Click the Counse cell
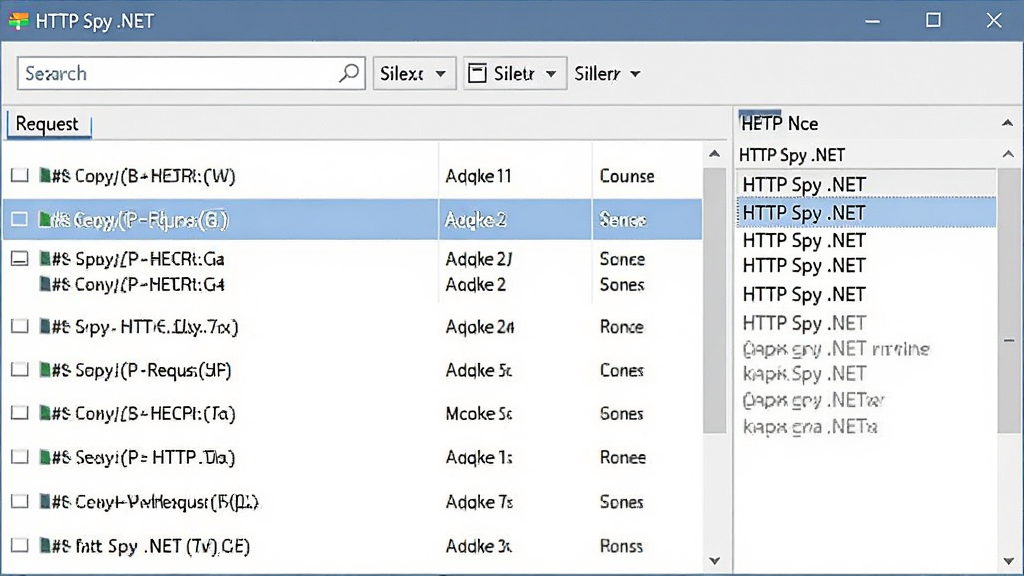The width and height of the screenshot is (1024, 576). [627, 176]
